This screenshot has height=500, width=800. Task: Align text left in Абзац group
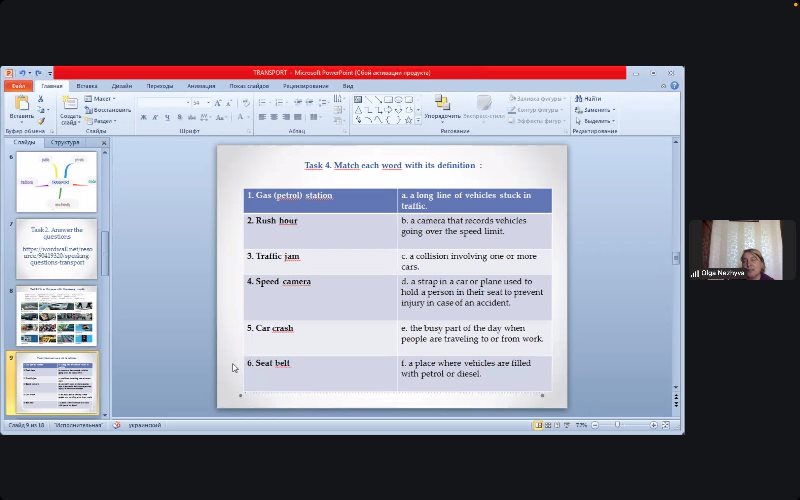[x=262, y=117]
